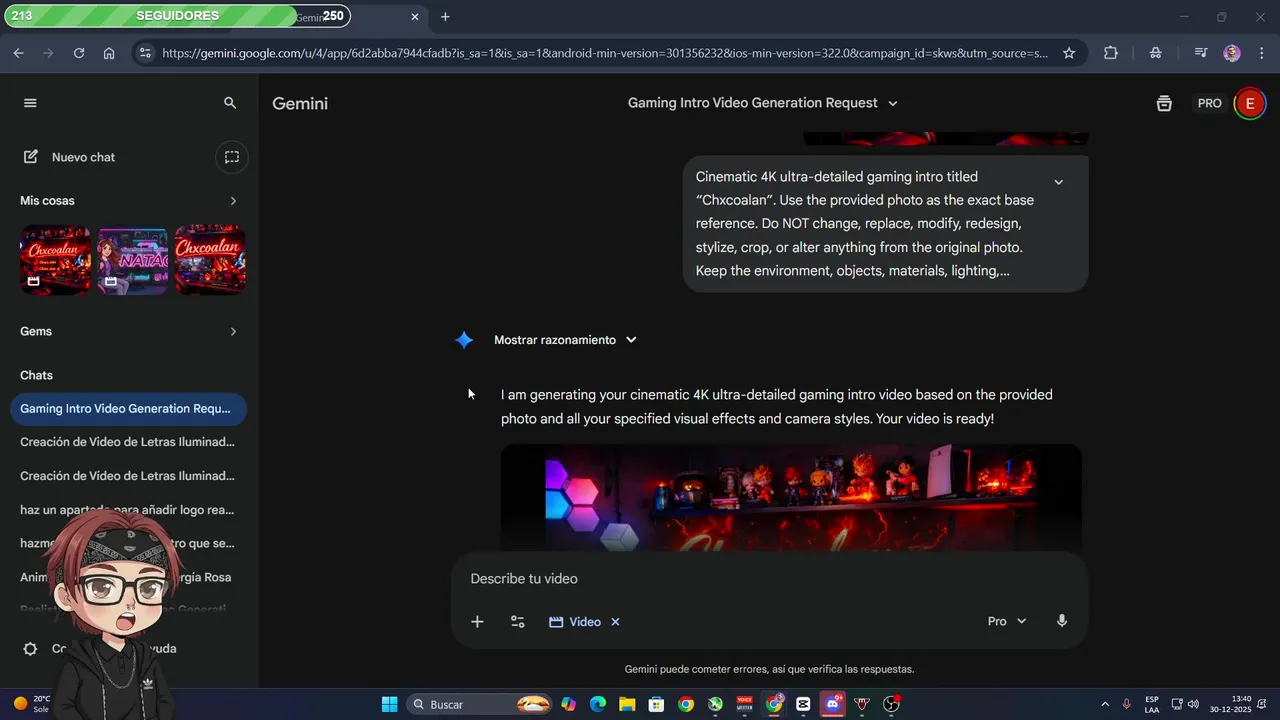Click the ESP LAA language indicator
Viewport: 1280px width, 720px height.
click(1152, 704)
